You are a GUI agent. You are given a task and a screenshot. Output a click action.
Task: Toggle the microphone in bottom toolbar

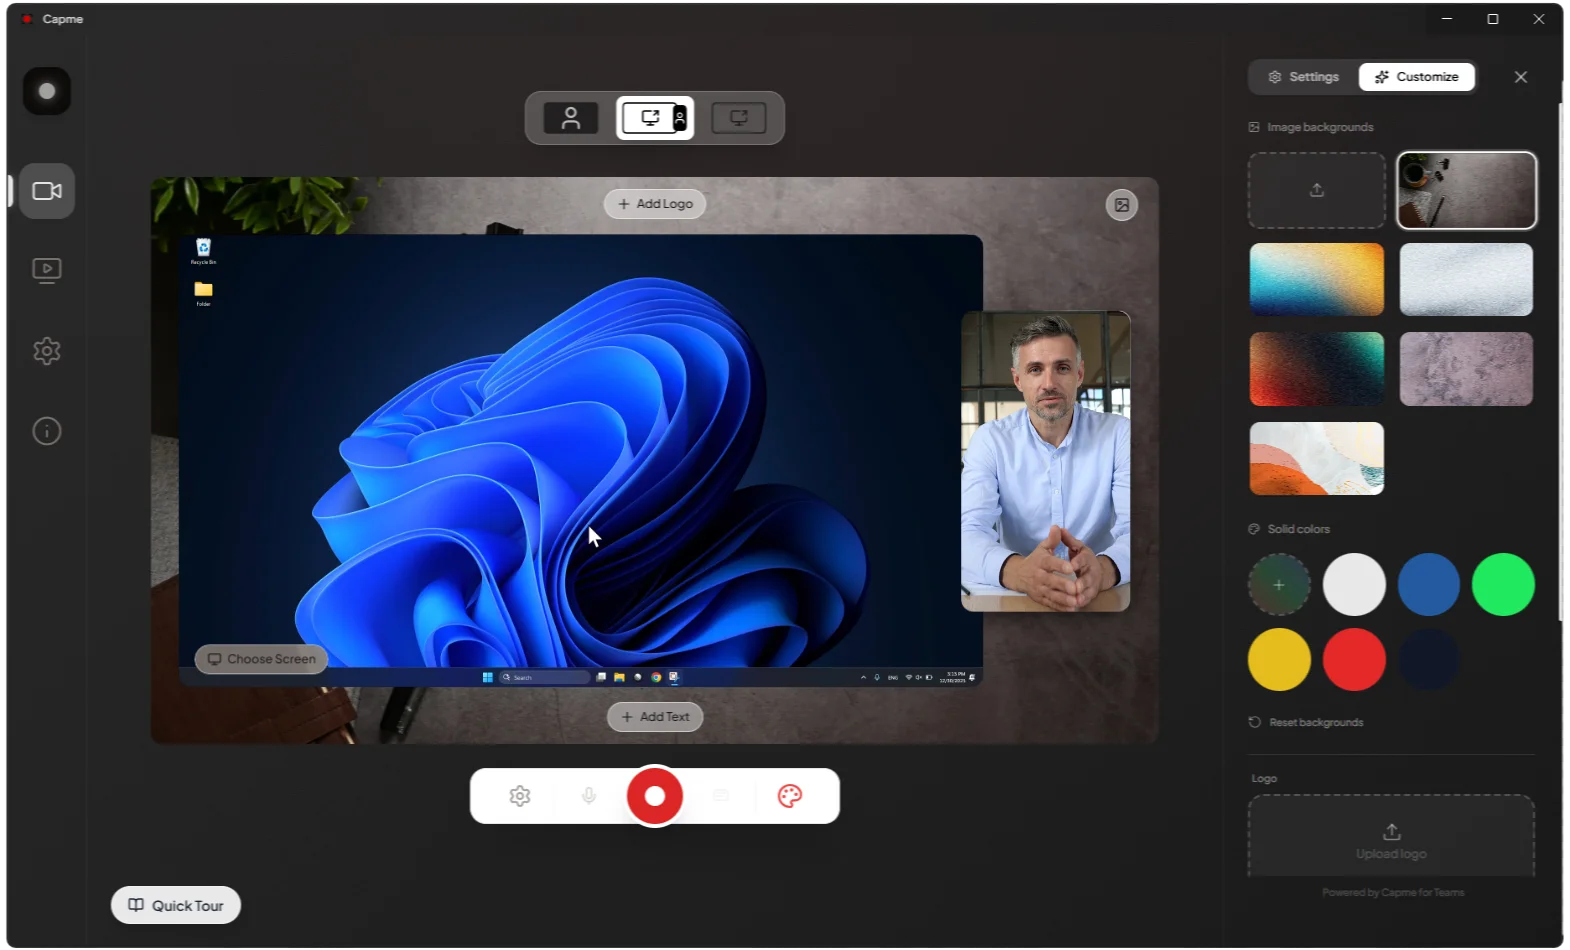[x=589, y=796]
